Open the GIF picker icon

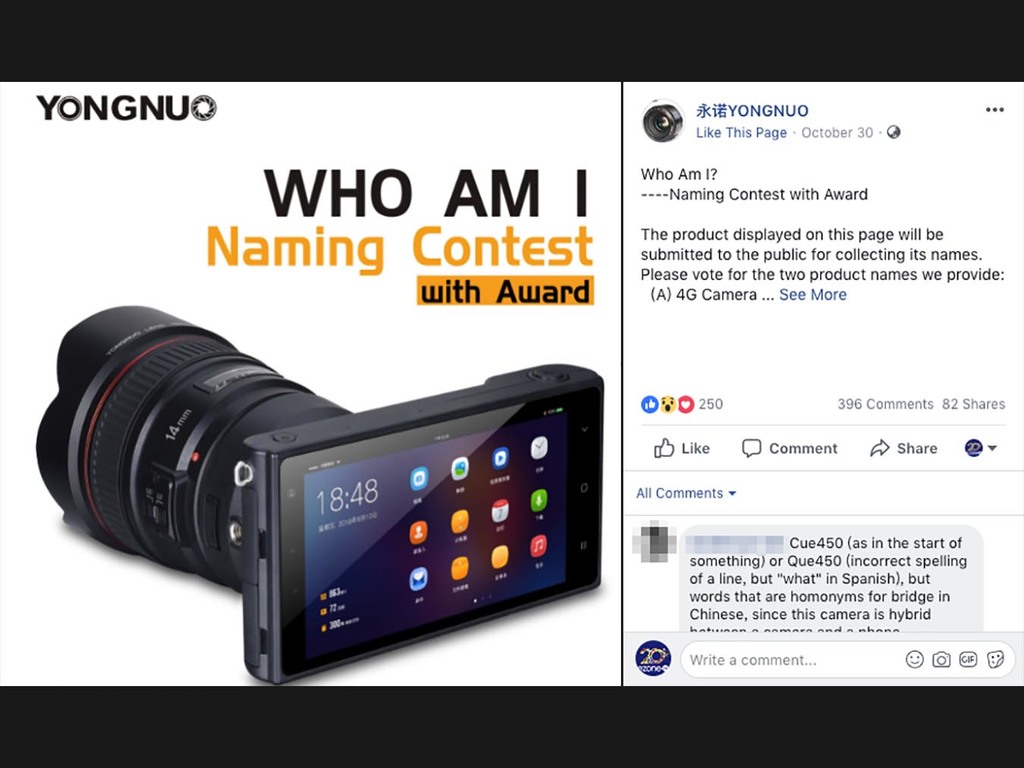(x=968, y=660)
